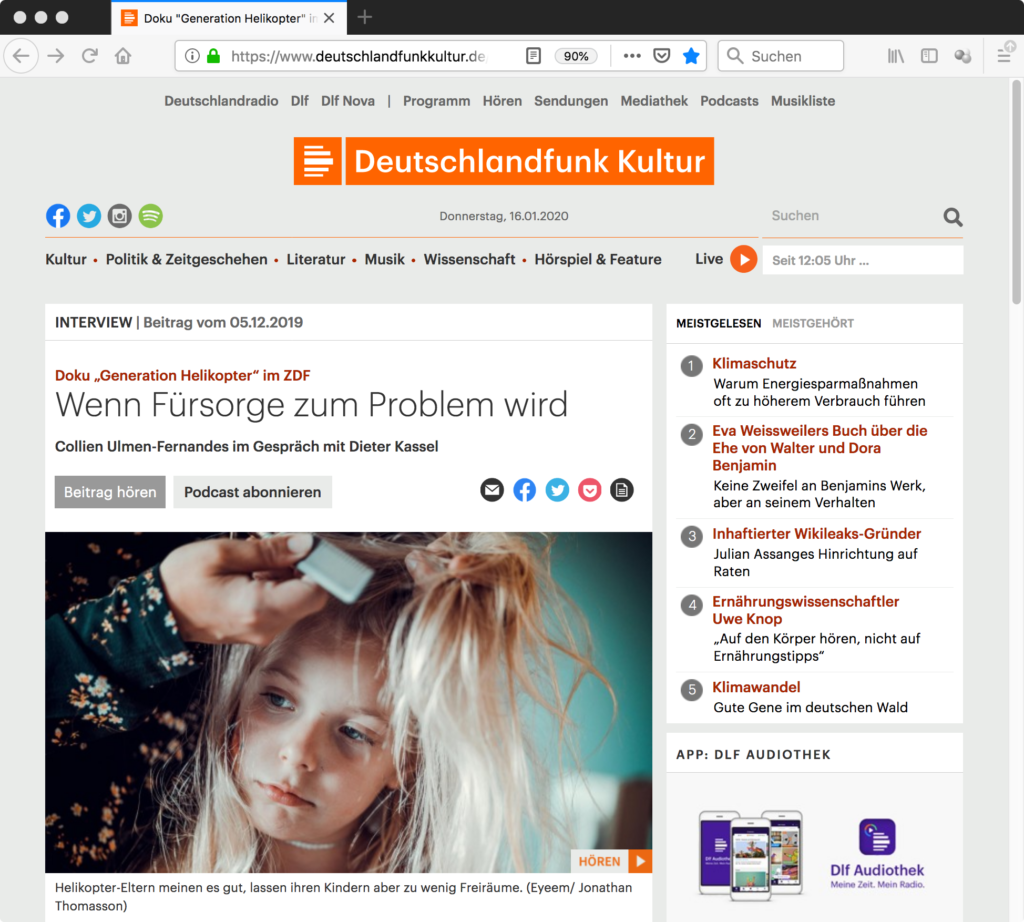Viewport: 1024px width, 922px height.
Task: Click Beitrag hören button
Action: (x=110, y=492)
